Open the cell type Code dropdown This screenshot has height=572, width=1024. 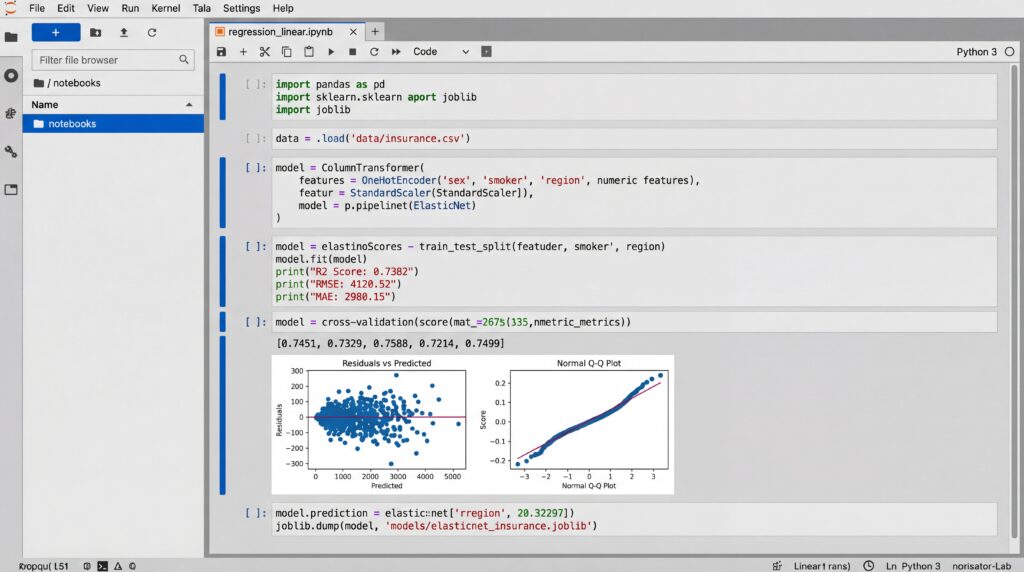point(441,52)
